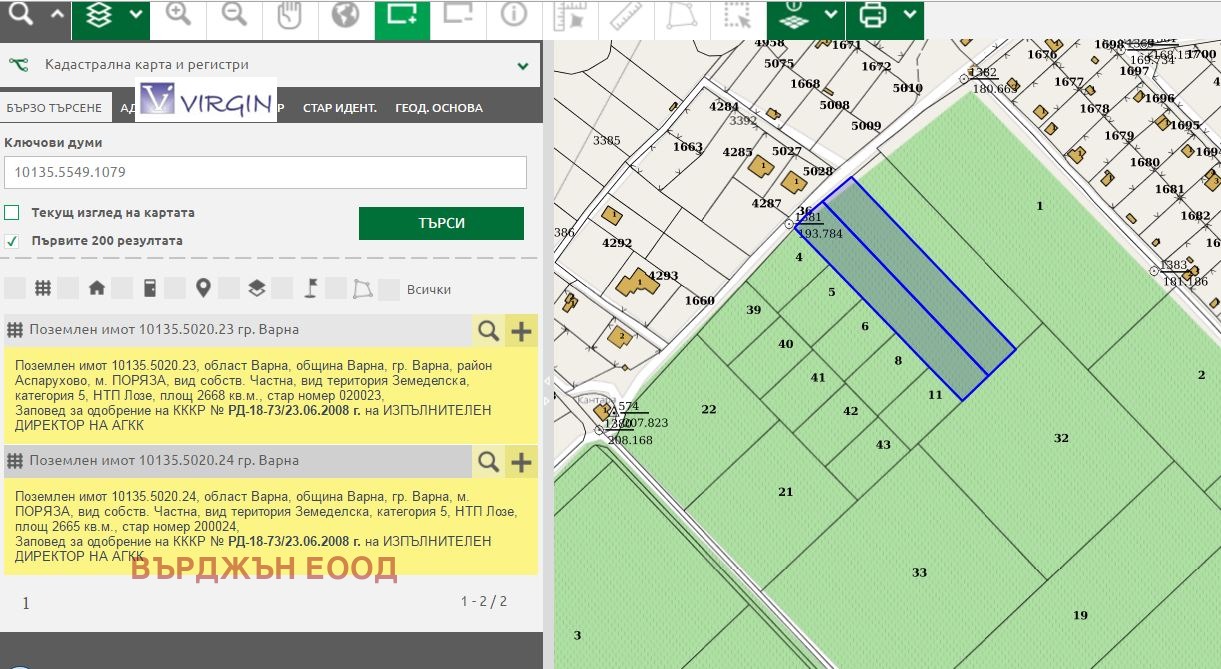Pick the ruler distance measure tool

[x=626, y=17]
